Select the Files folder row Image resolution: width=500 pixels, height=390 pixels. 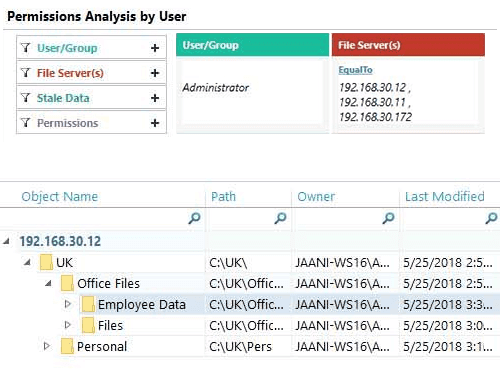pos(250,325)
